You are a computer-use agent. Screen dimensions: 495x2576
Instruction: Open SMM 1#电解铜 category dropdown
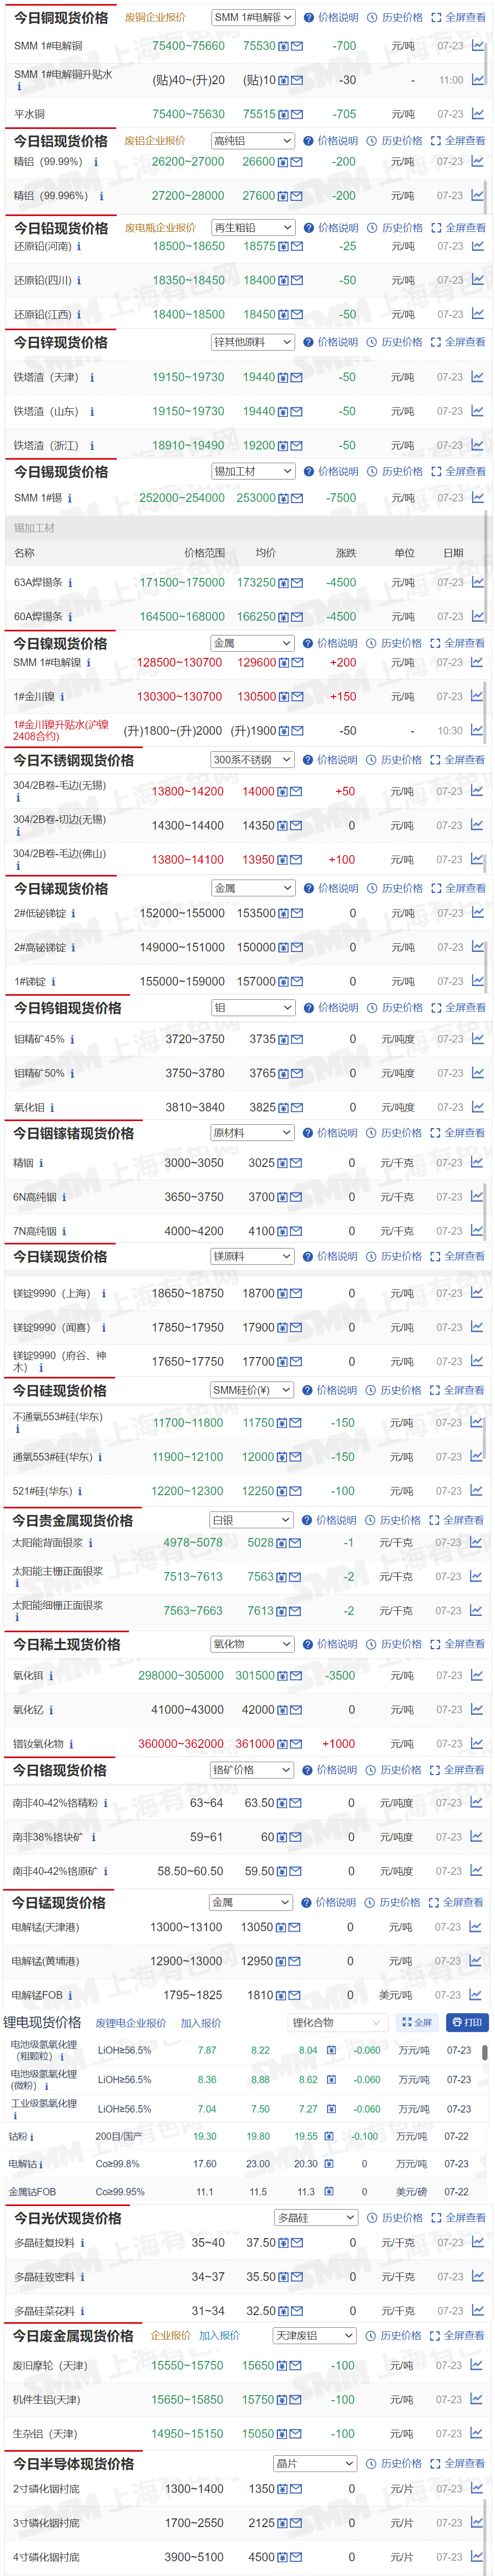[x=253, y=17]
